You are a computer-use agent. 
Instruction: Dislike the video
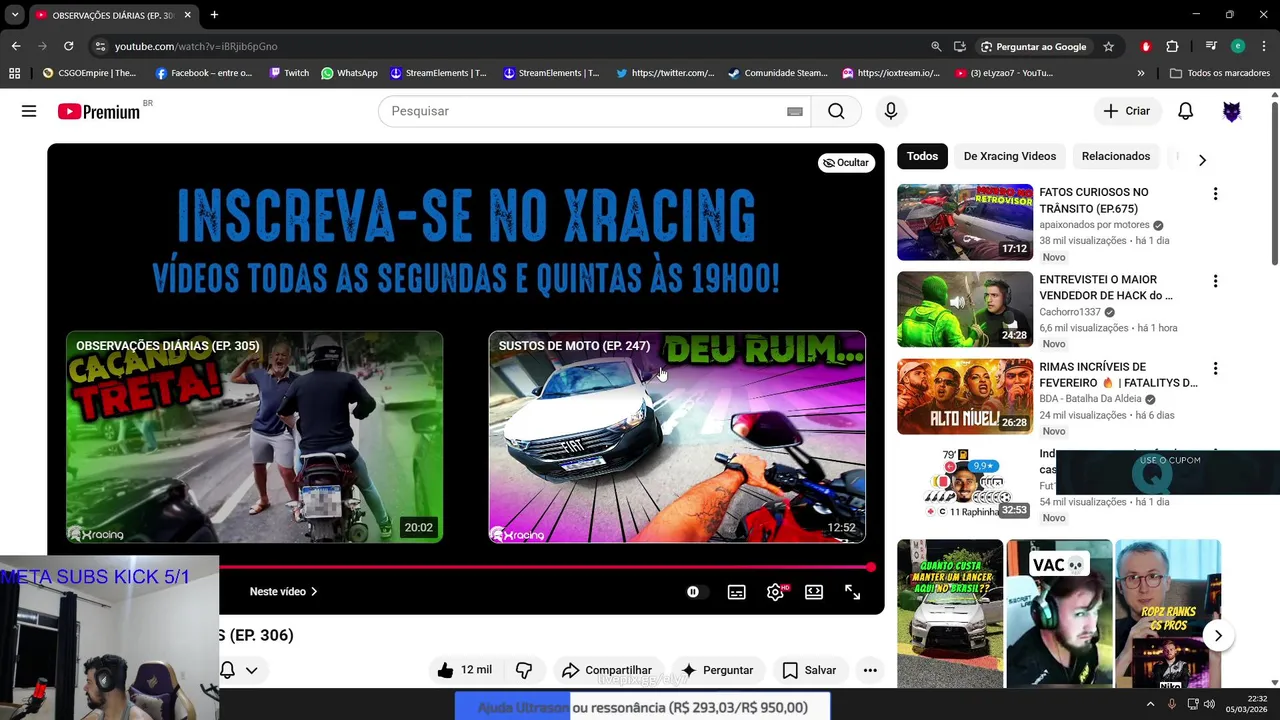(x=524, y=670)
